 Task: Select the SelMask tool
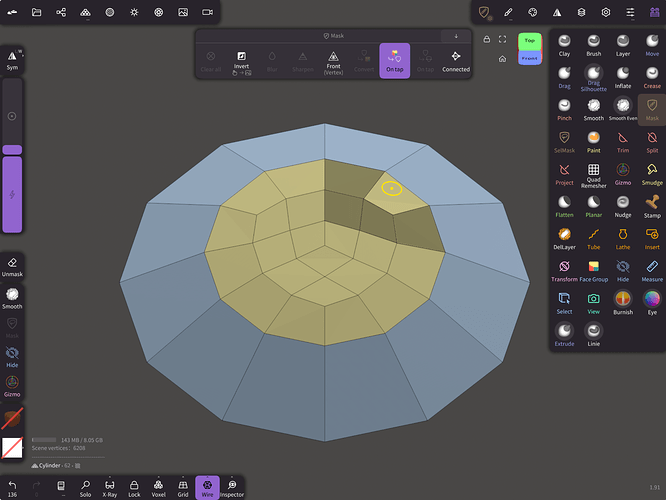(x=564, y=142)
